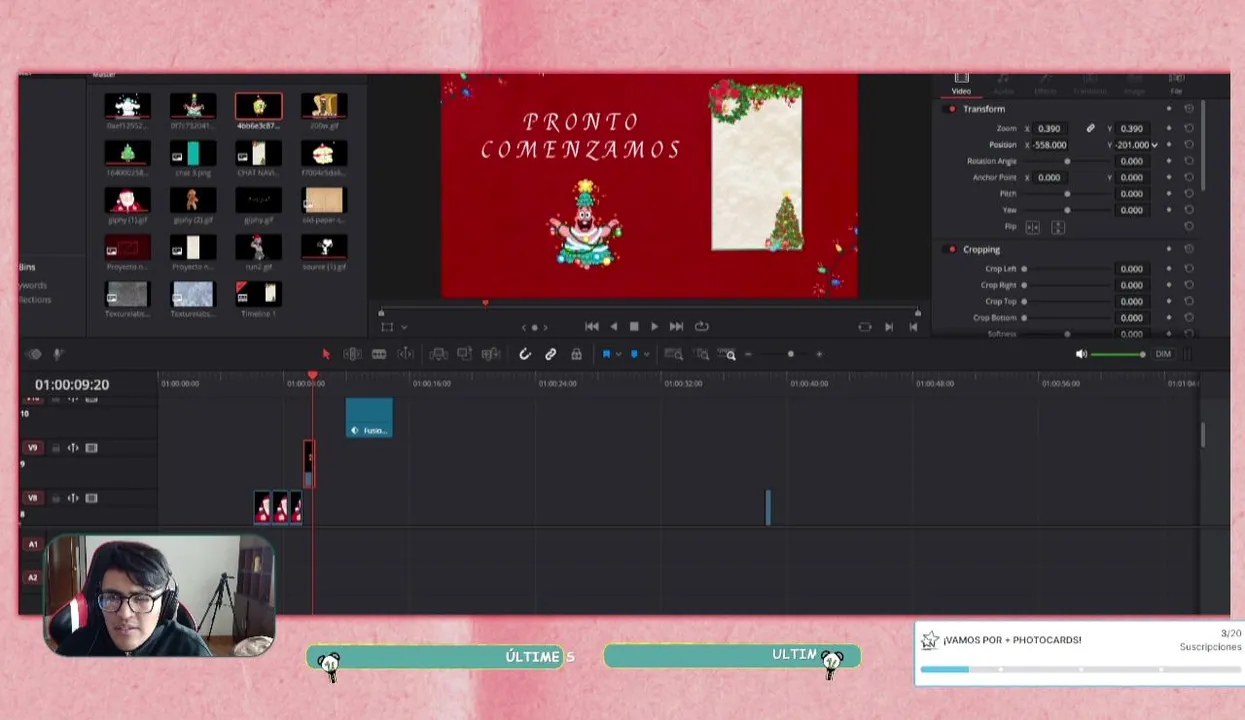Disable the Transform section toggle

coord(952,109)
